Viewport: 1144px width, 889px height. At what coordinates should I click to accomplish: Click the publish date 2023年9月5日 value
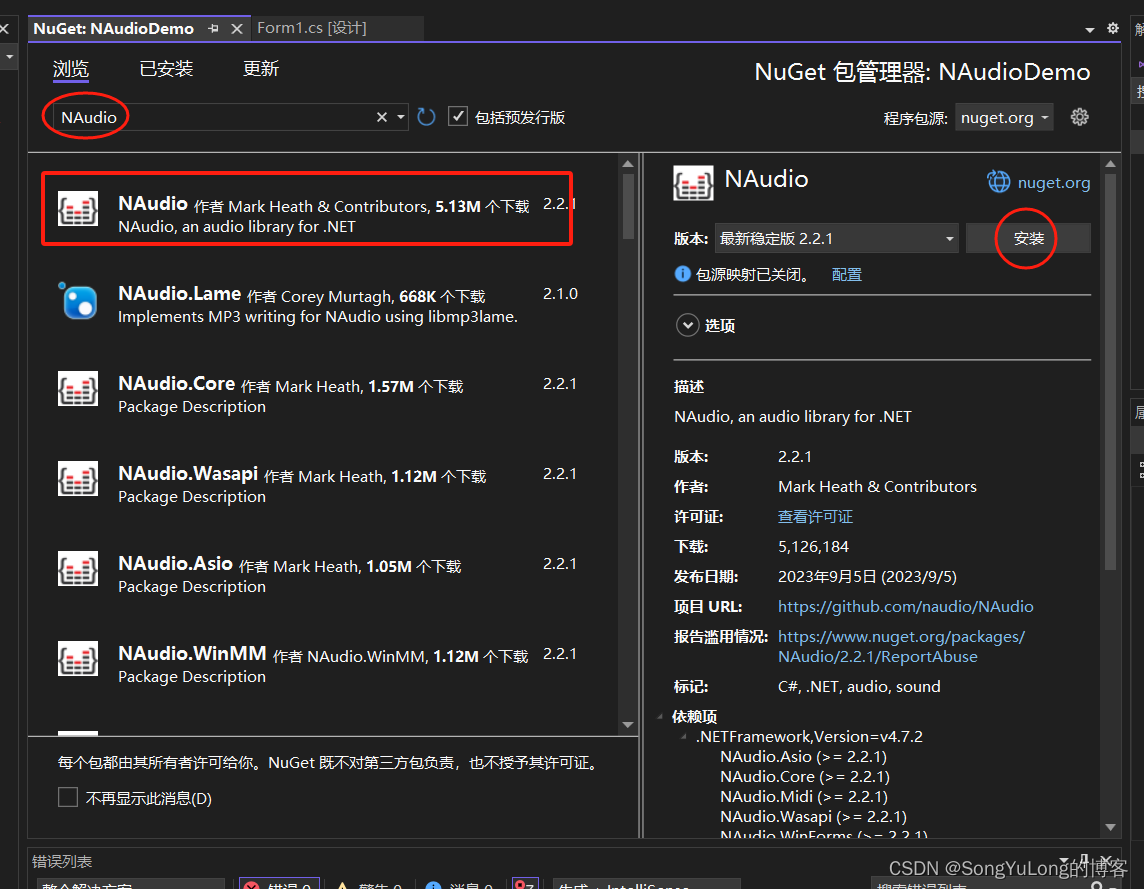point(867,577)
